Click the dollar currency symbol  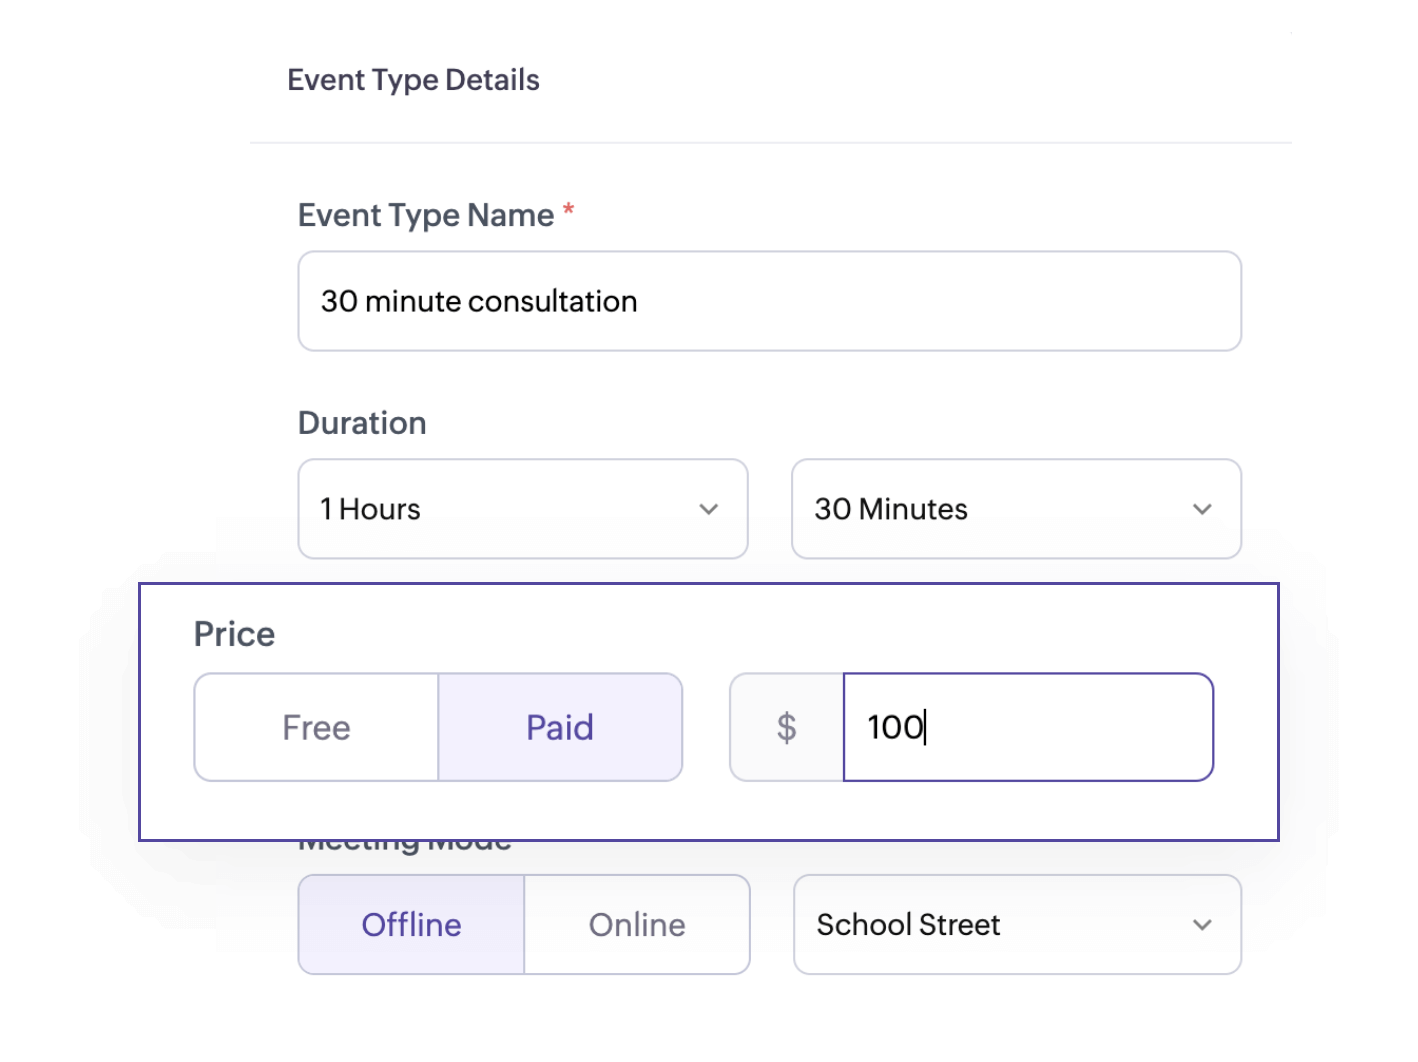point(787,727)
